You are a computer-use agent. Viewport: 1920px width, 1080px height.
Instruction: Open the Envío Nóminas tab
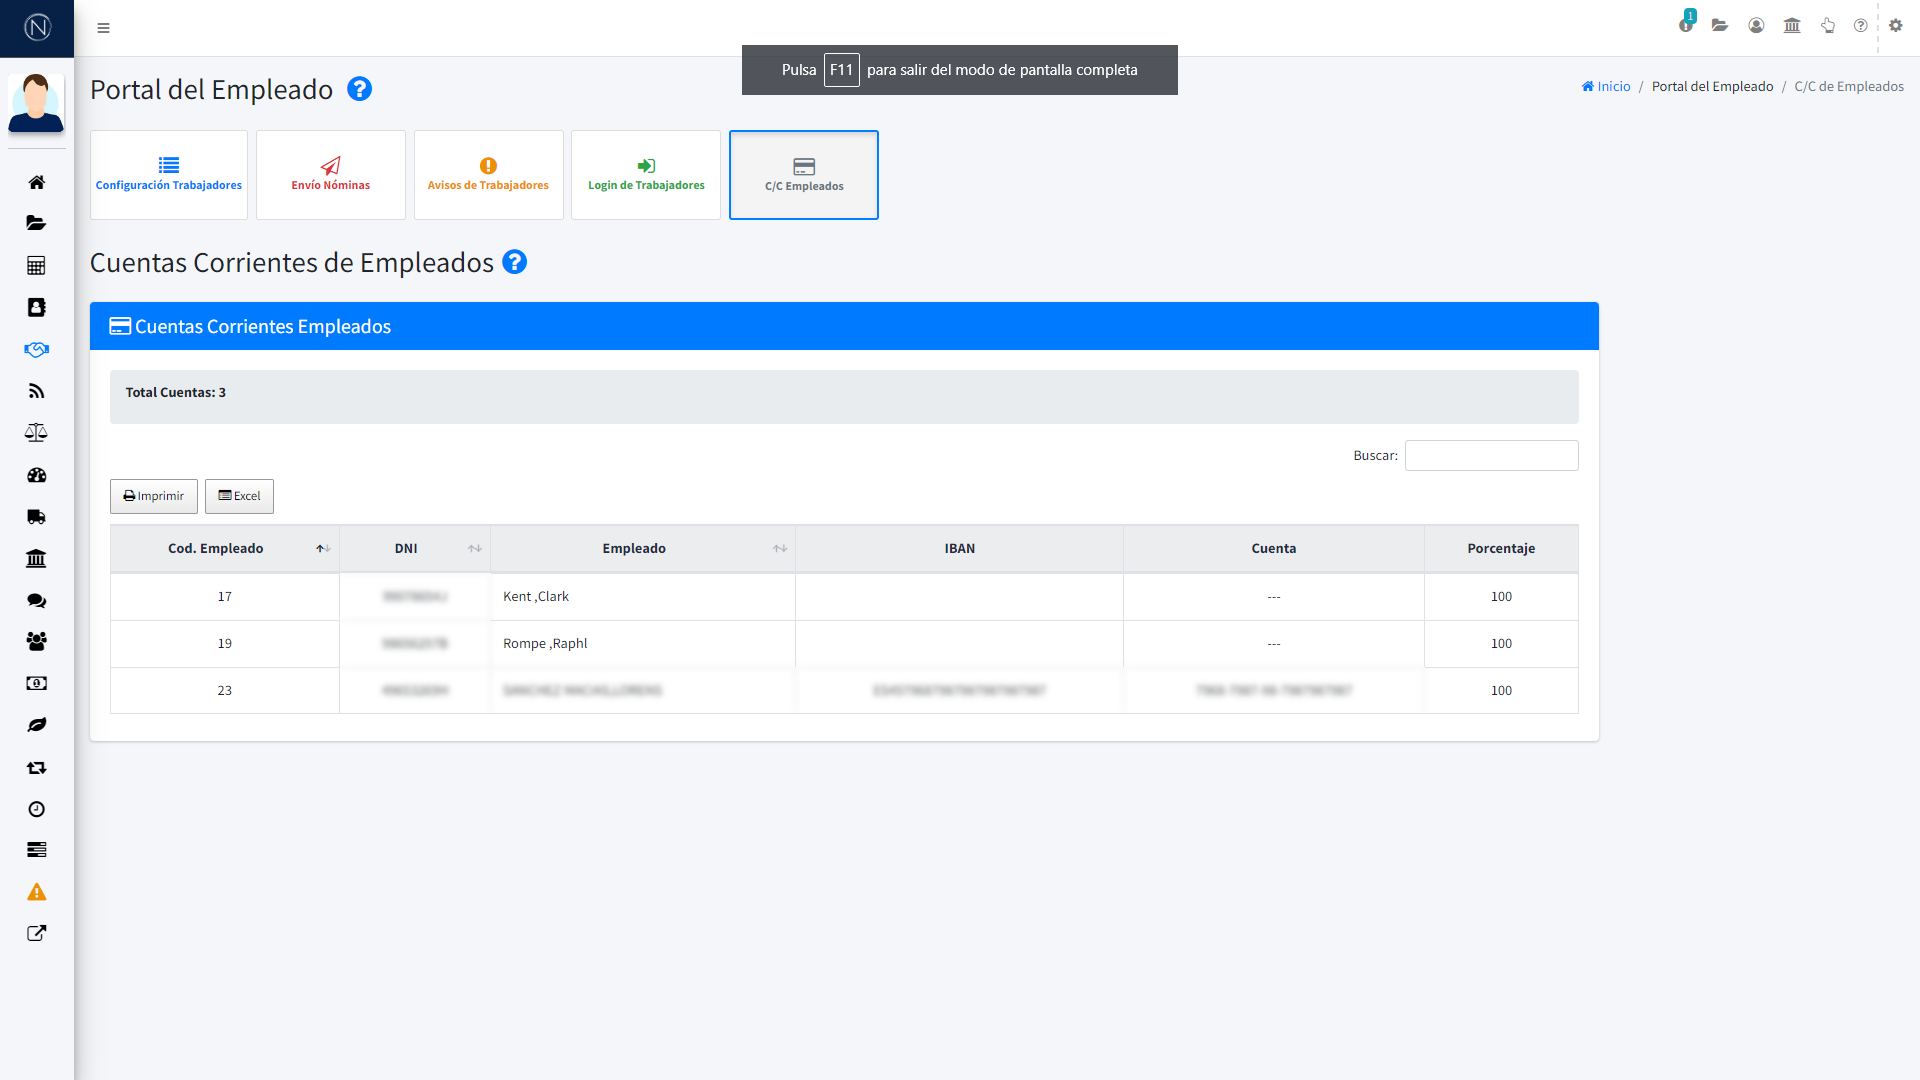click(331, 175)
